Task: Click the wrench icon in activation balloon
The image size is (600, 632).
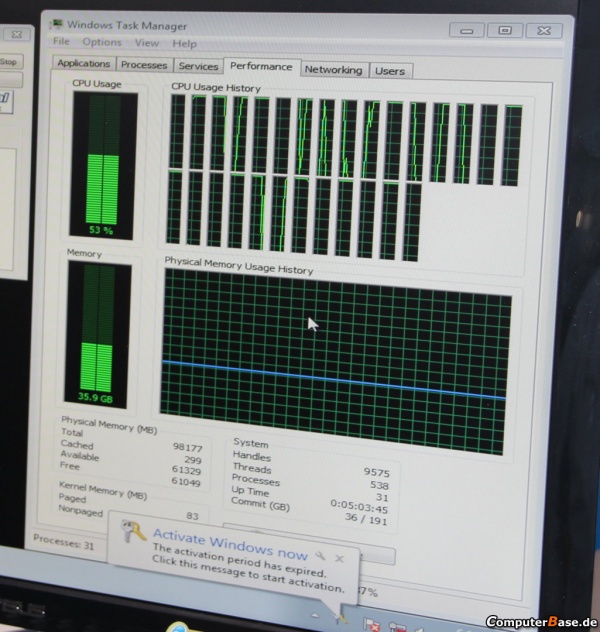Action: click(321, 556)
